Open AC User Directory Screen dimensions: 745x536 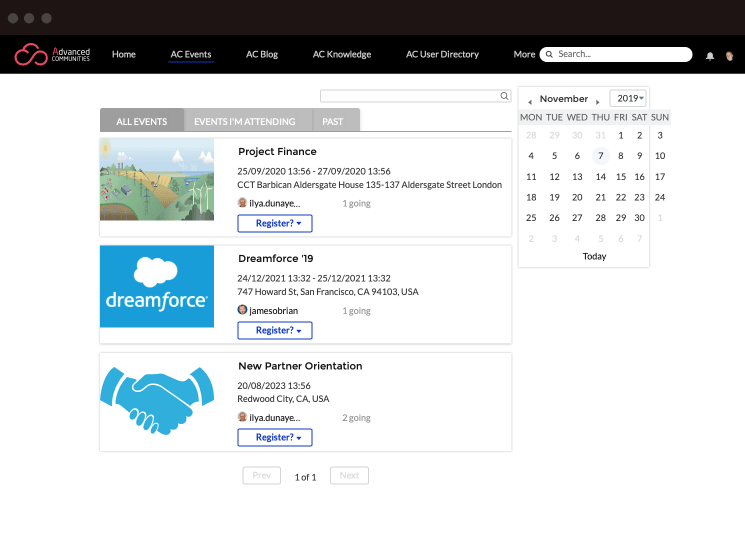tap(442, 54)
